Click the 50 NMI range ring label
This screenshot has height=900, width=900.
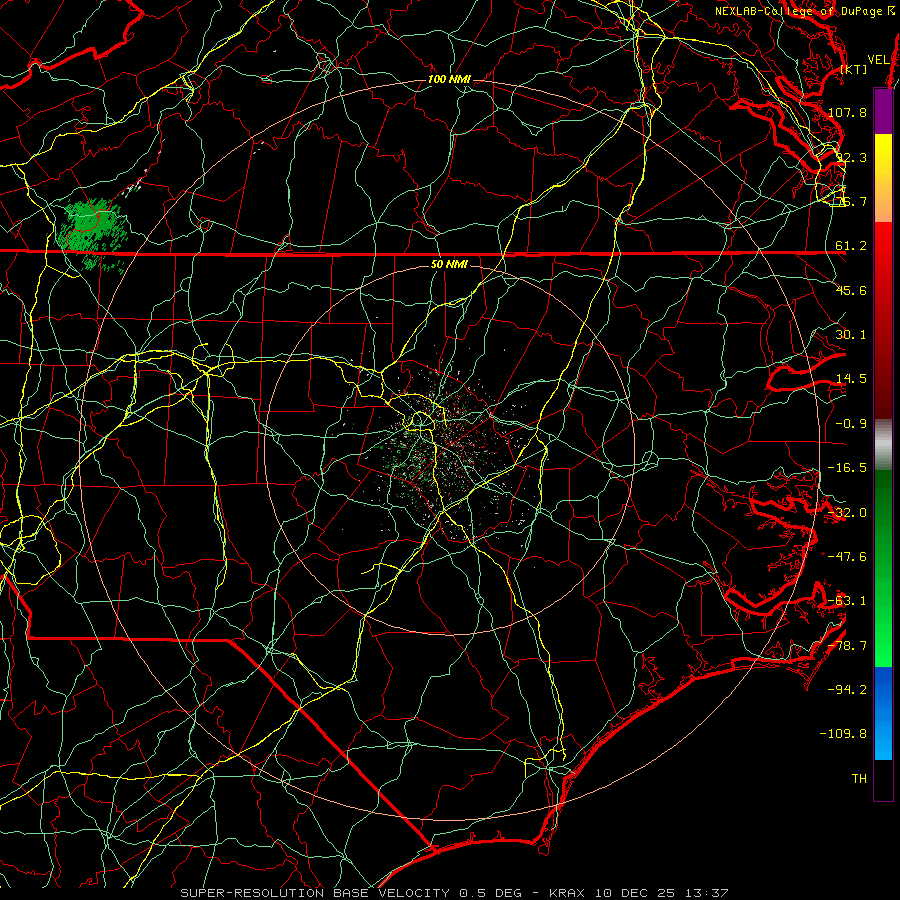click(449, 265)
